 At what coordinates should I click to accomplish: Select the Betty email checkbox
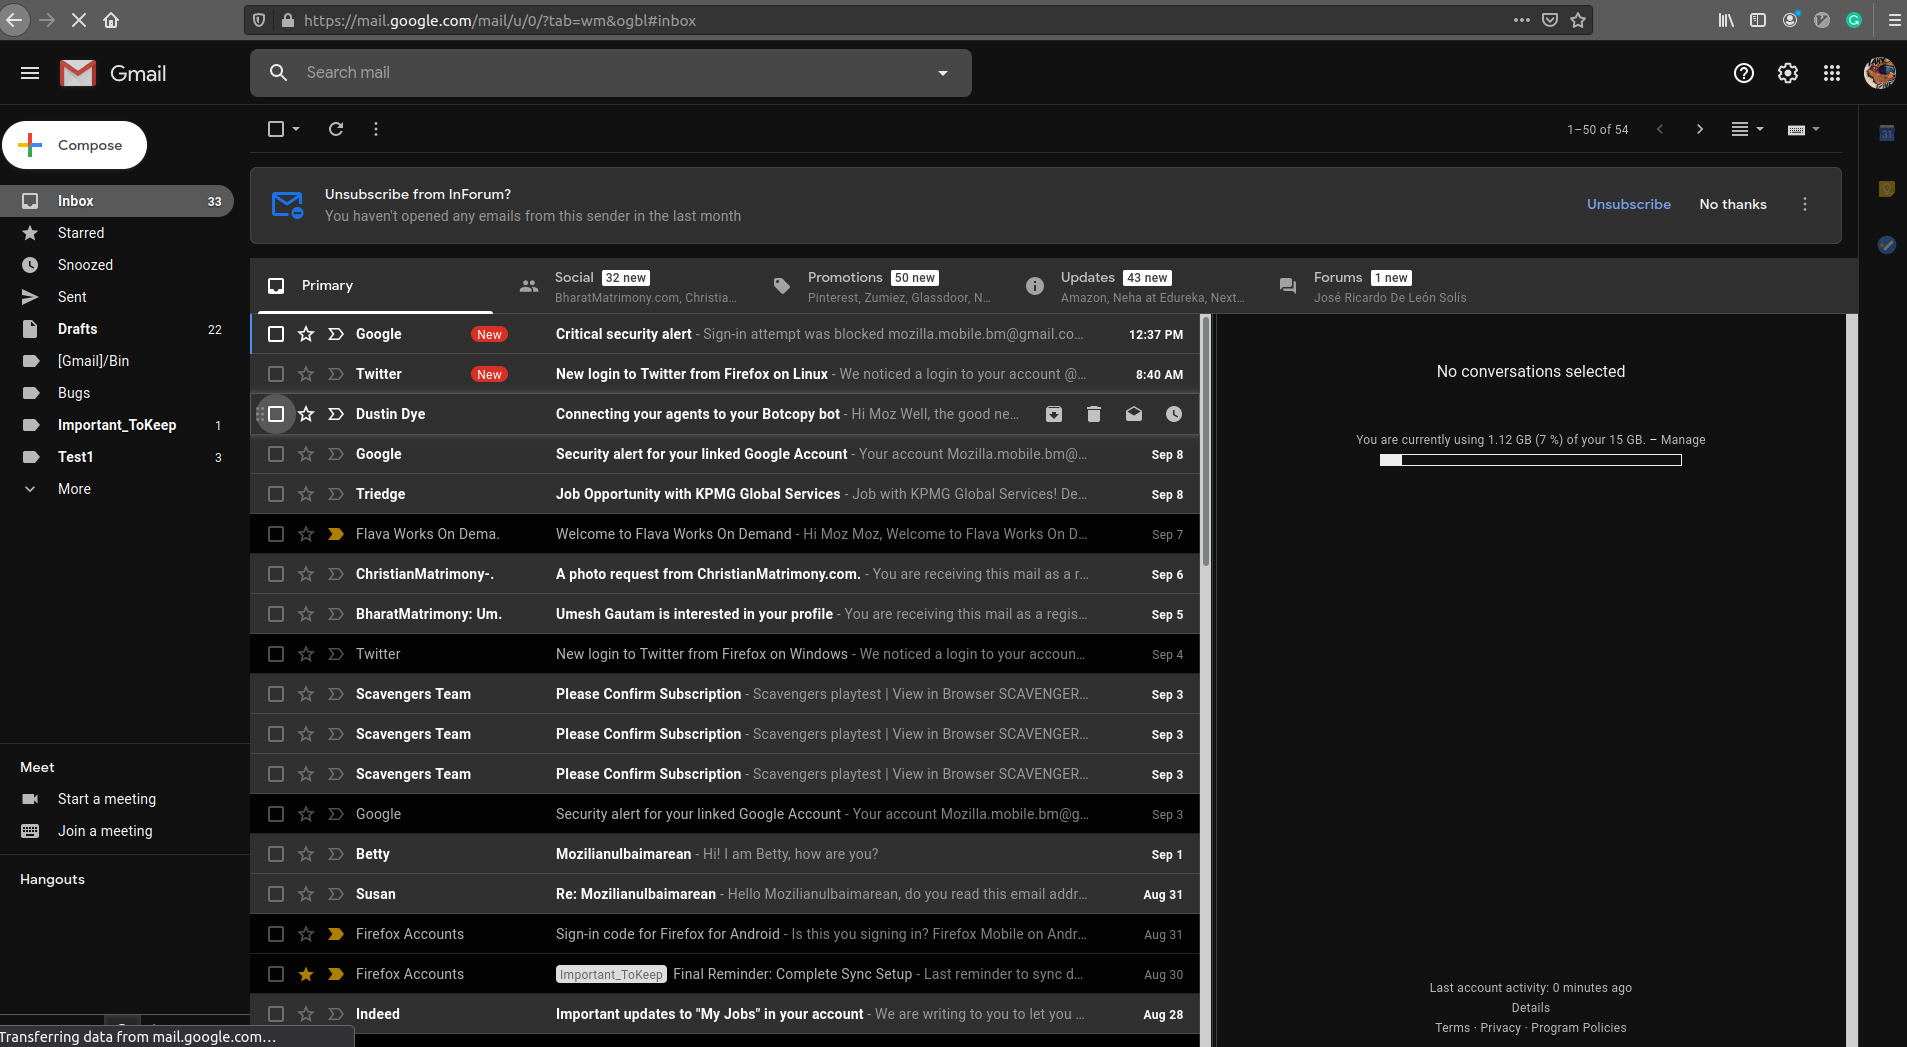276,853
